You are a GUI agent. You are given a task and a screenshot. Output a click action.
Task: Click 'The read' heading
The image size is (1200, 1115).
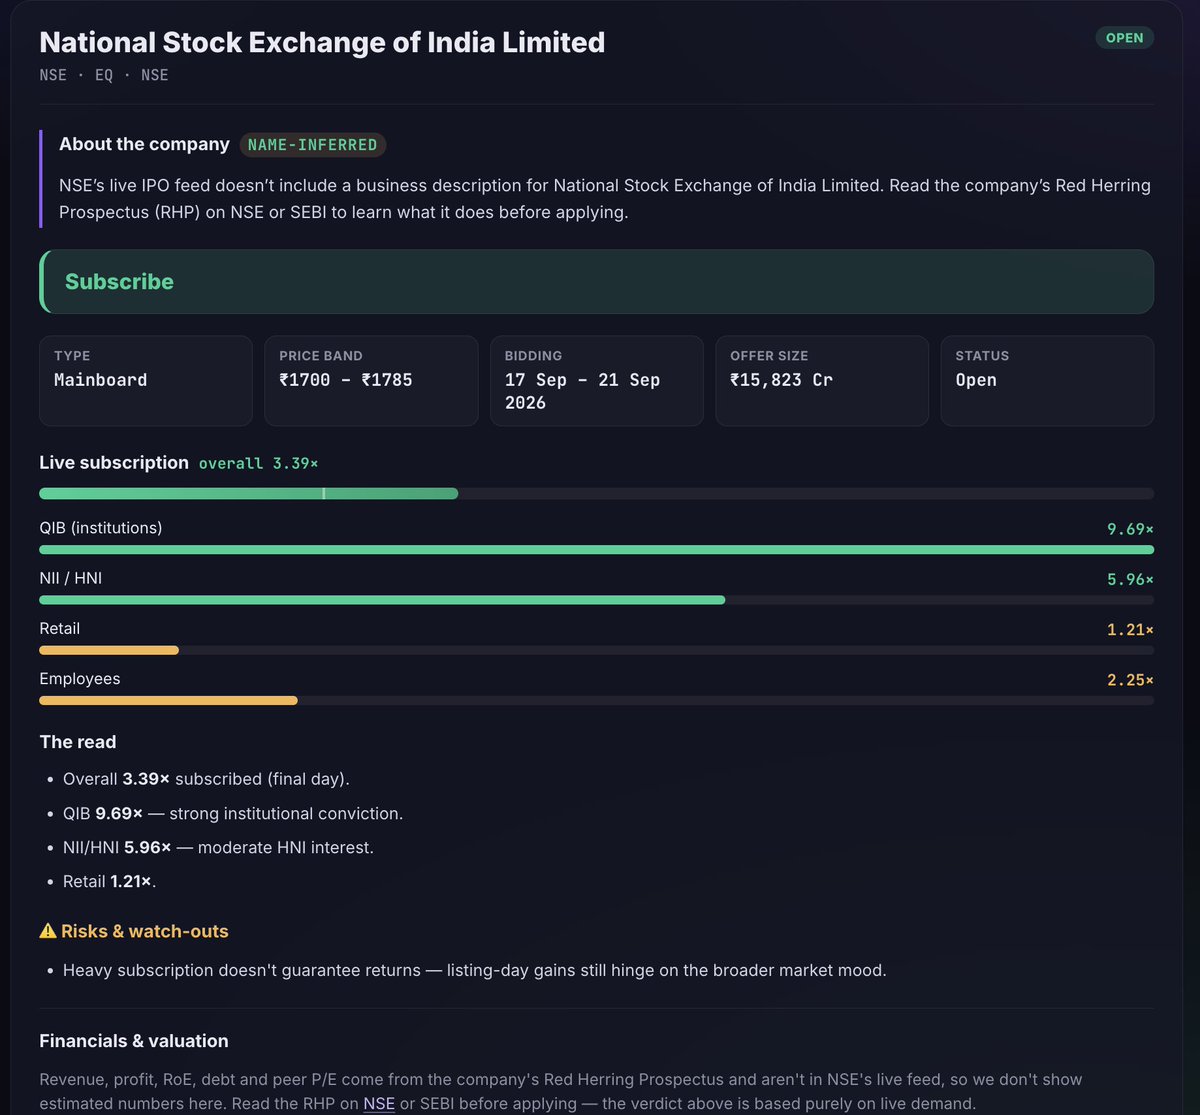pos(78,742)
